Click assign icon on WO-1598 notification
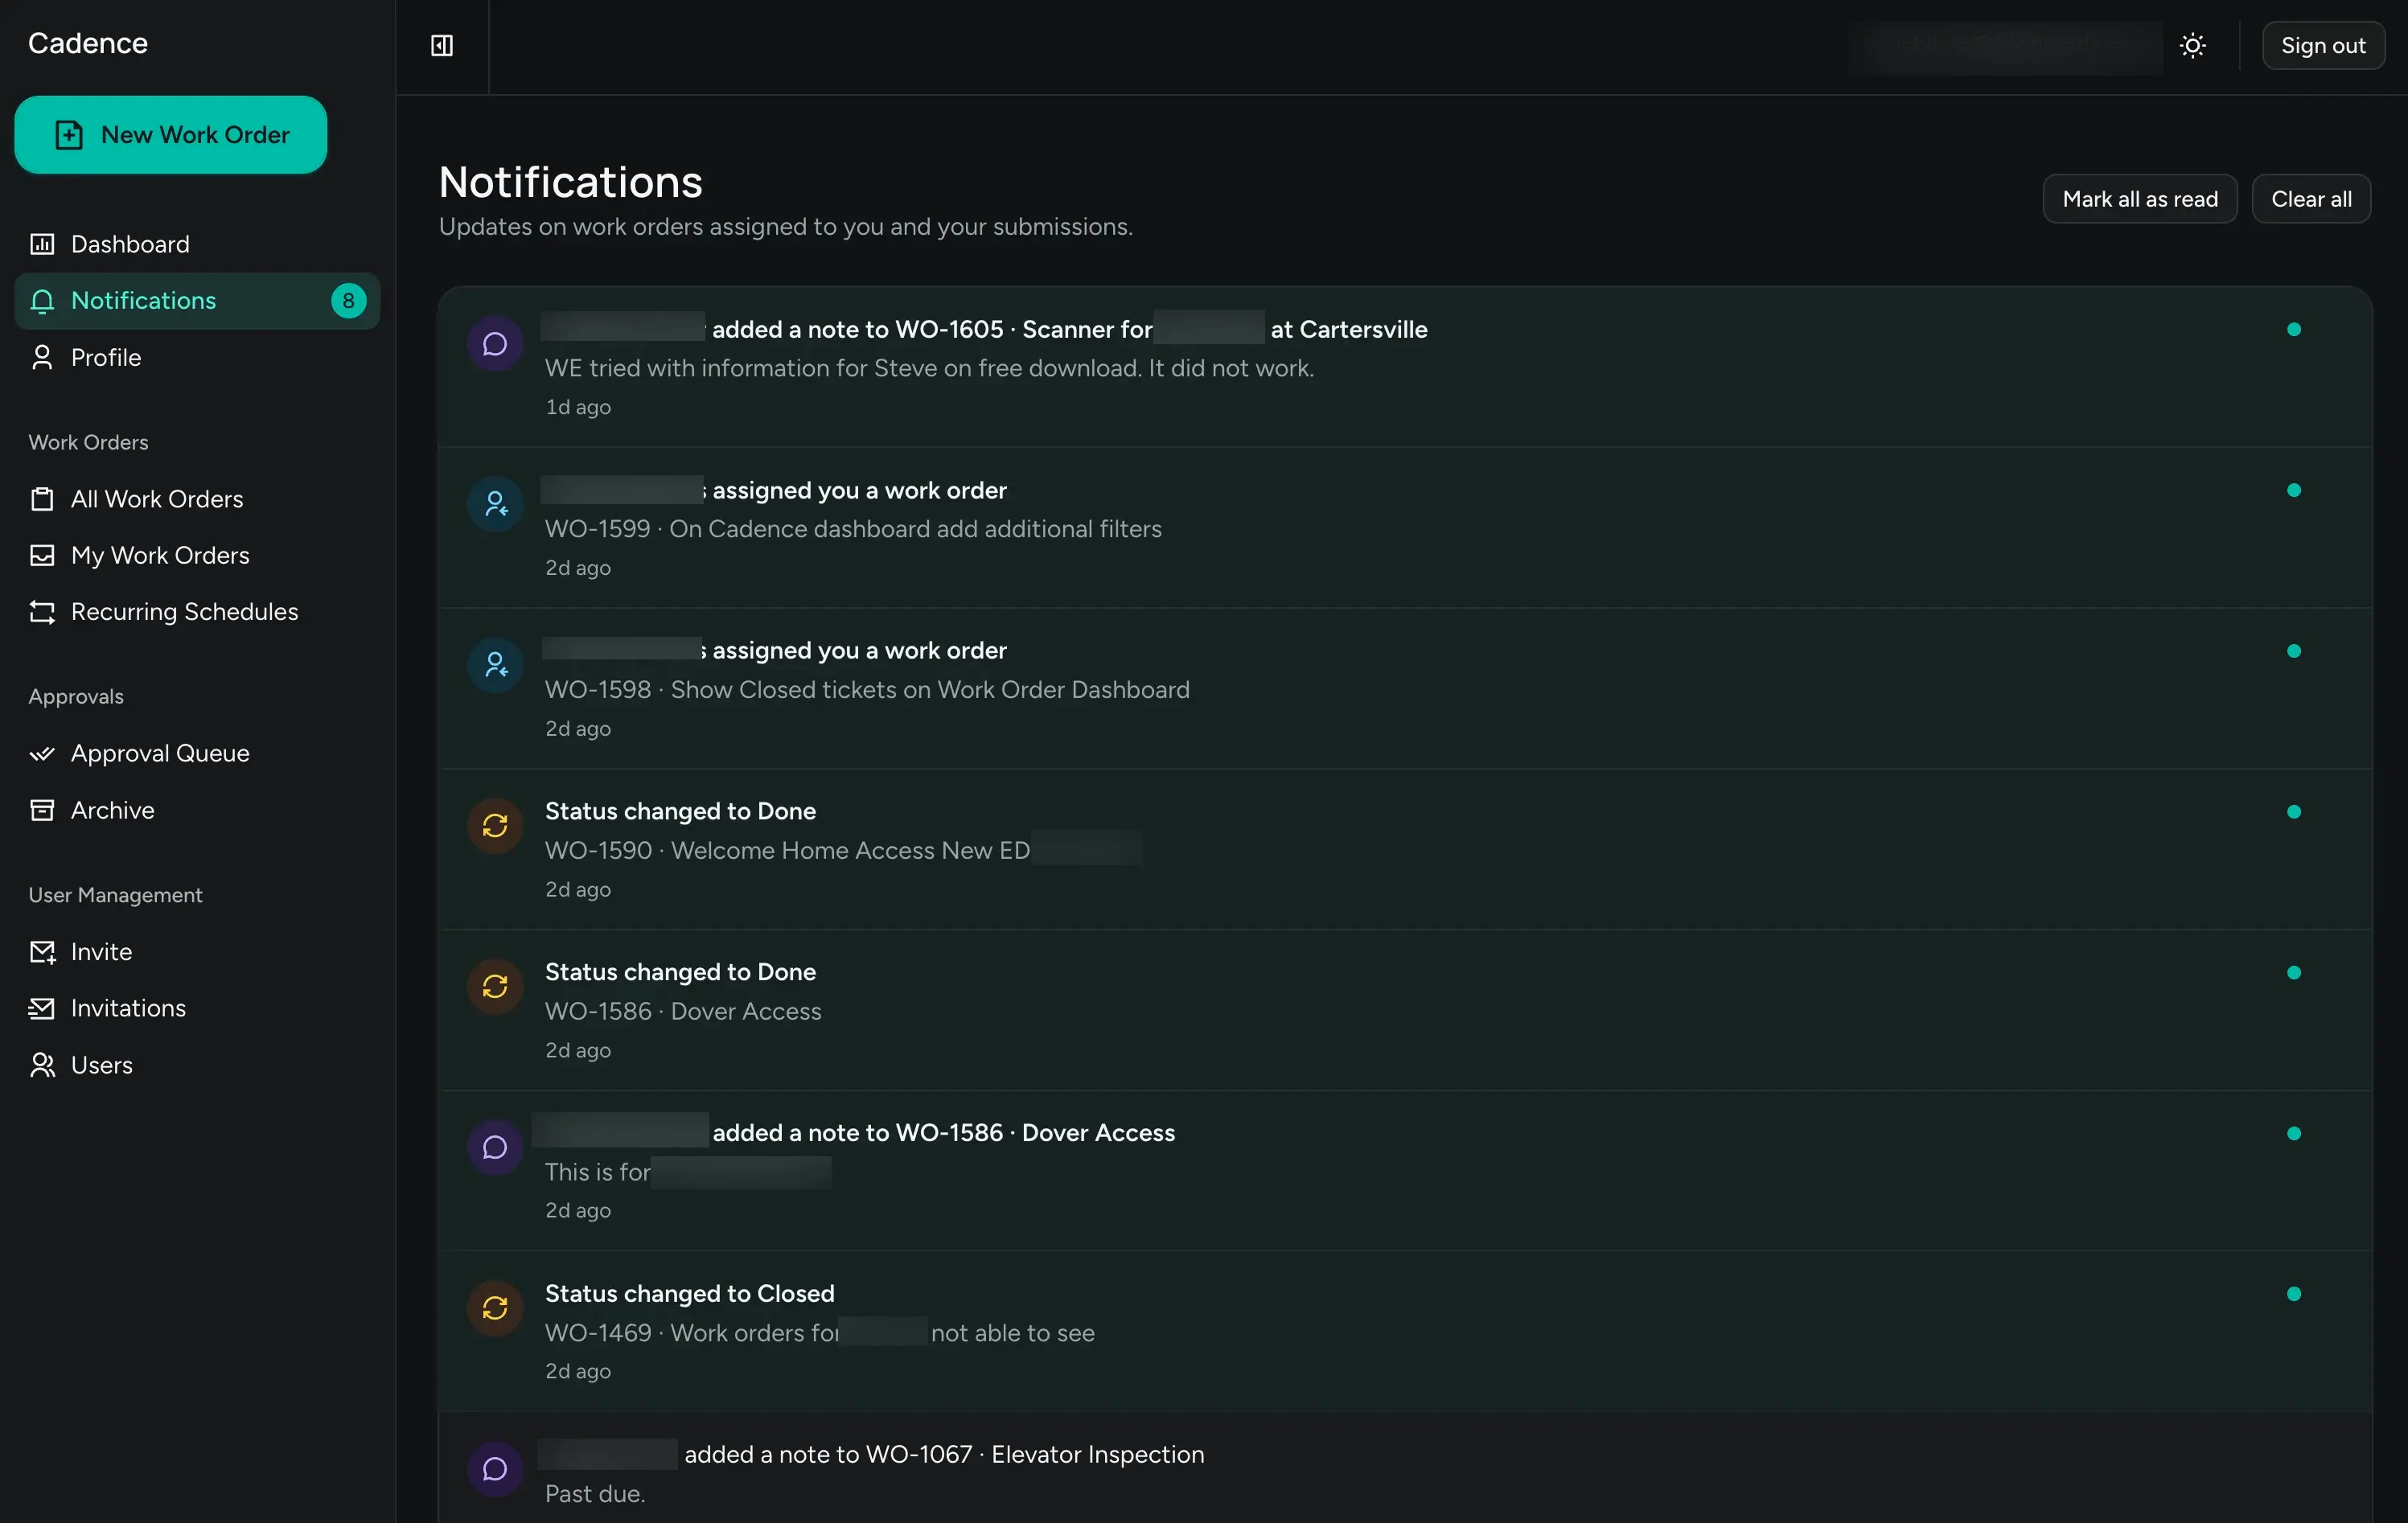This screenshot has width=2408, height=1523. click(495, 665)
